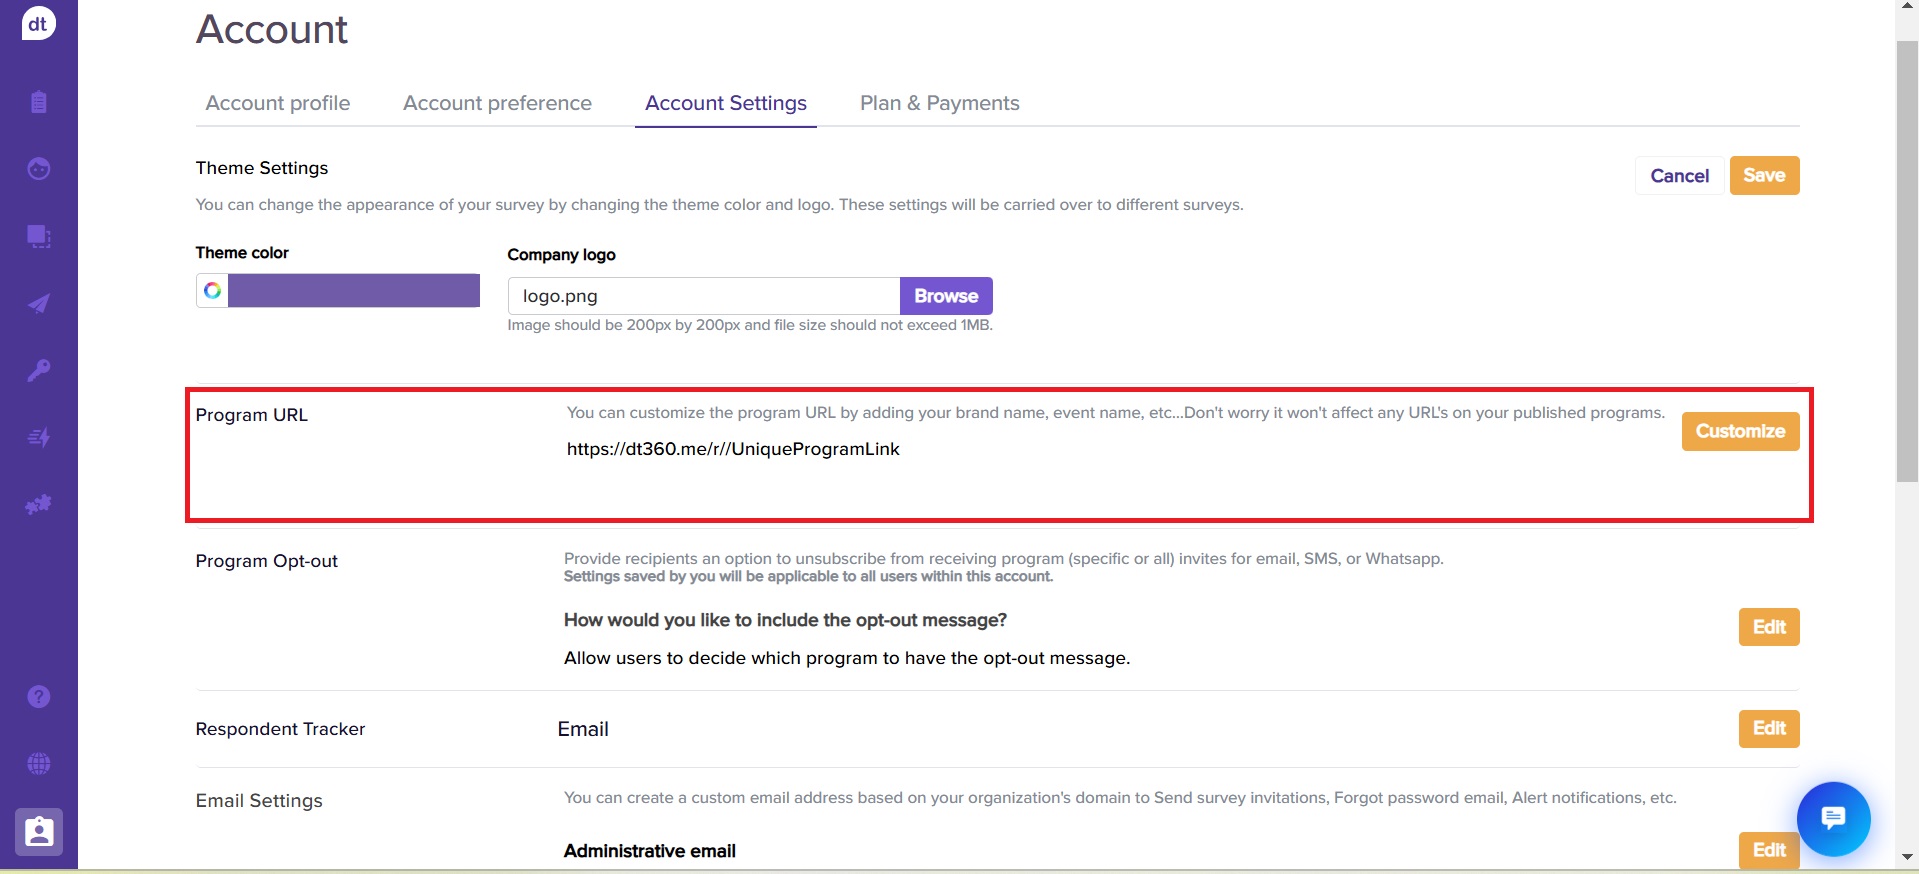Viewport: 1919px width, 874px height.
Task: Customize the Program URL
Action: tap(1739, 432)
